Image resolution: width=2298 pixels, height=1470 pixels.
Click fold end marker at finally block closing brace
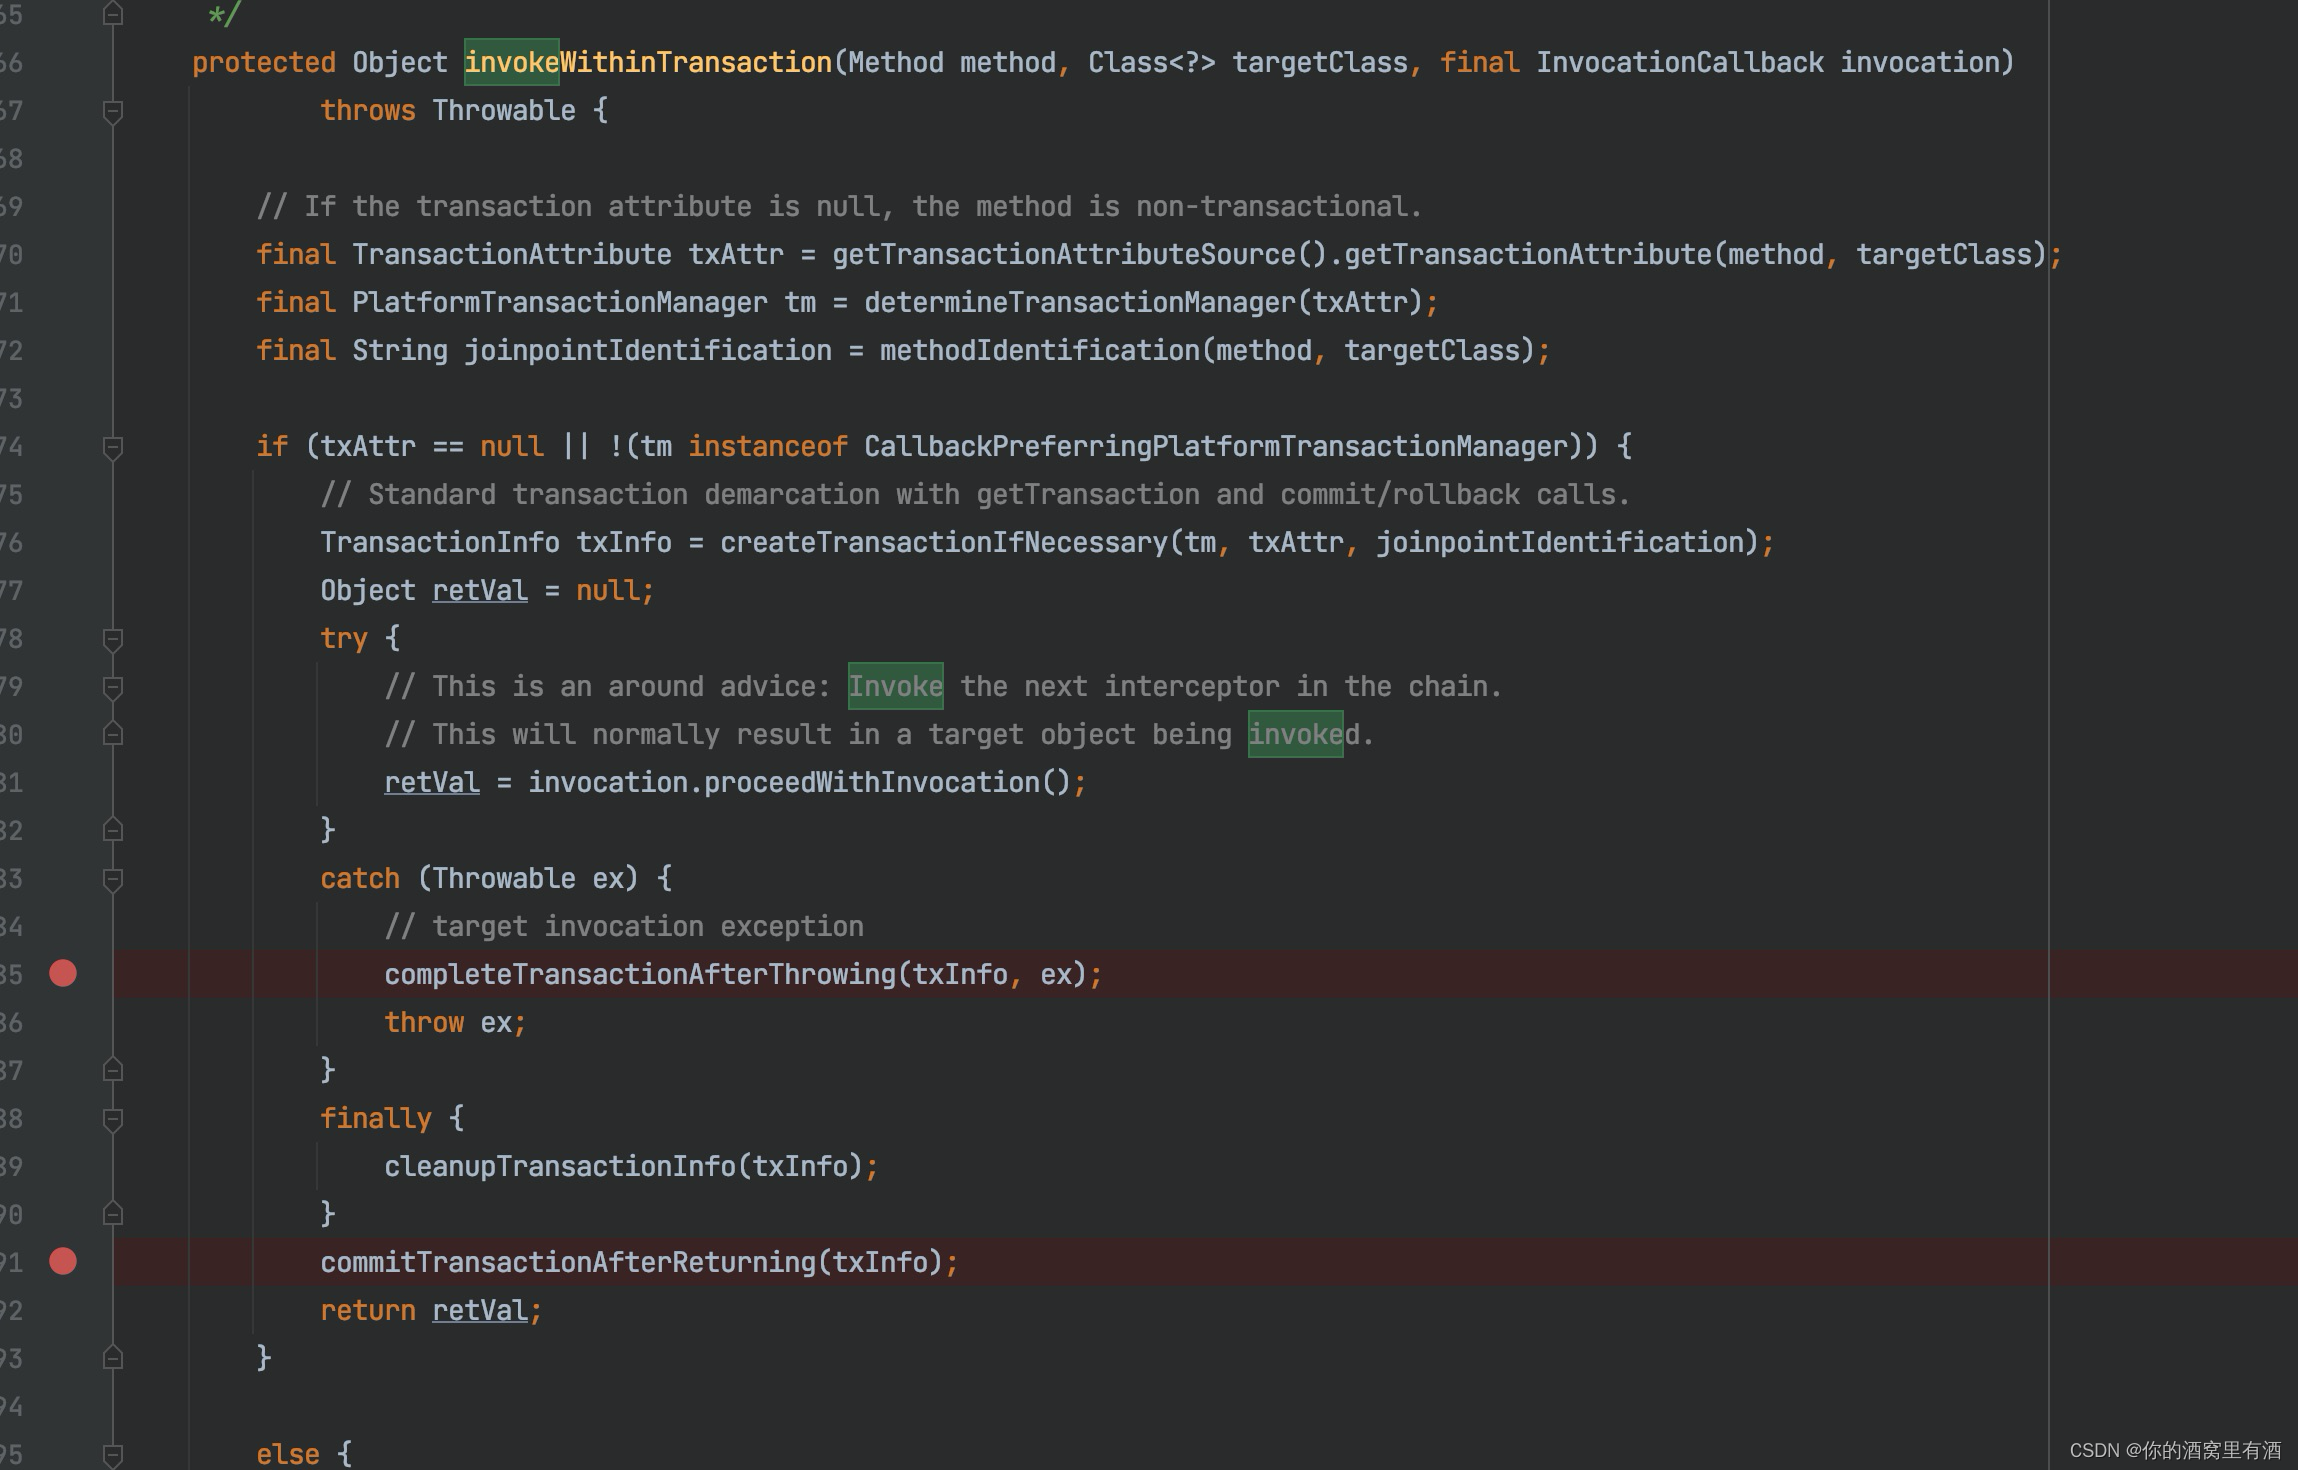coord(113,1214)
